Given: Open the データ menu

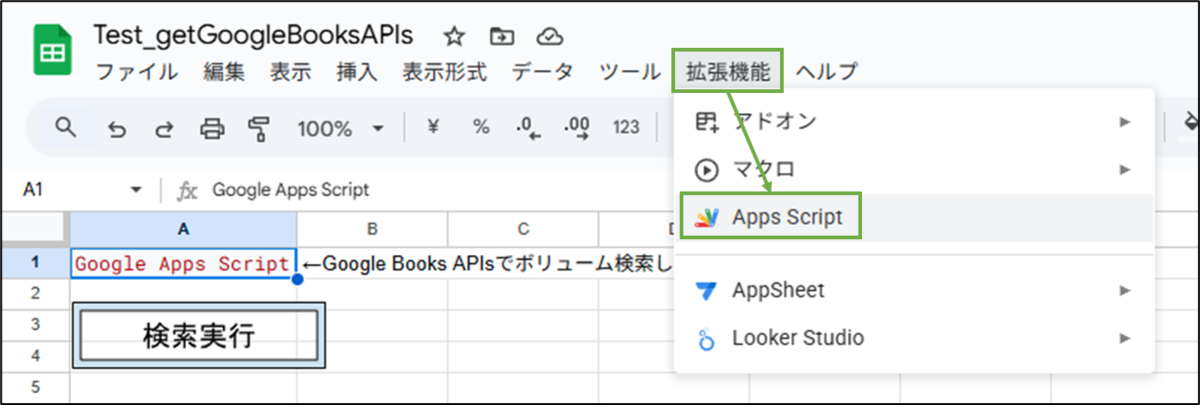Looking at the screenshot, I should 543,71.
